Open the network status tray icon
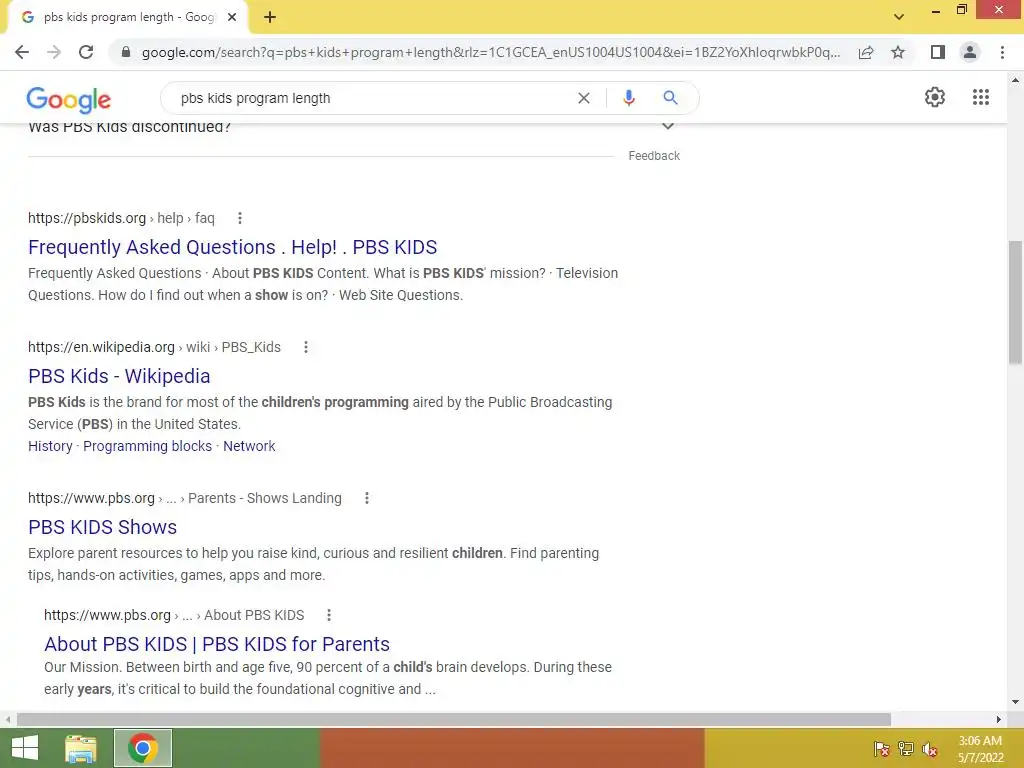The height and width of the screenshot is (768, 1024). click(x=906, y=748)
